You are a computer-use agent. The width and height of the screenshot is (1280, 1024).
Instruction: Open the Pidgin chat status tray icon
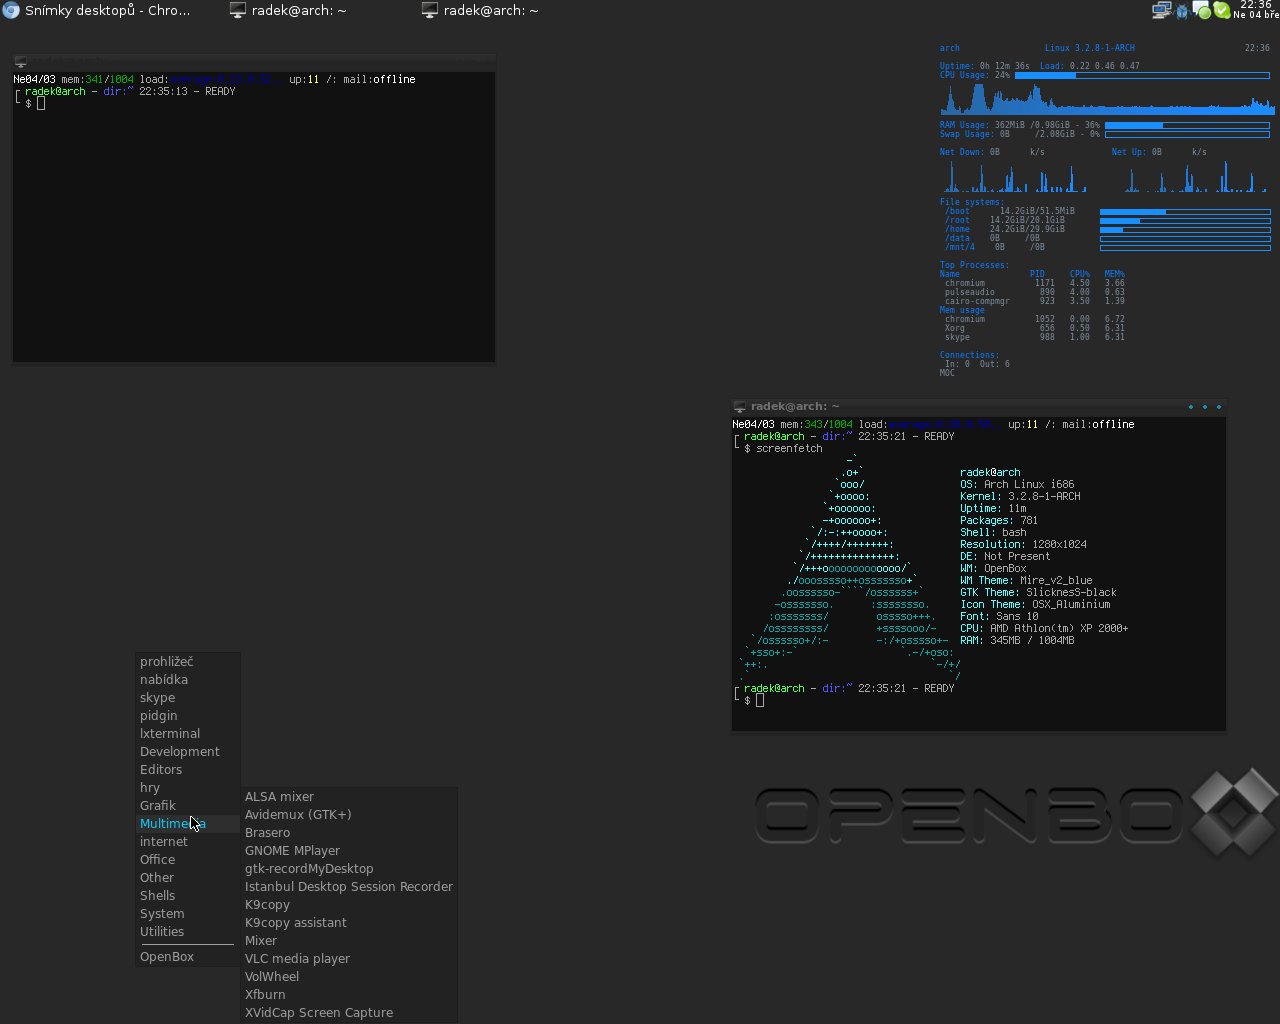pyautogui.click(x=1202, y=10)
